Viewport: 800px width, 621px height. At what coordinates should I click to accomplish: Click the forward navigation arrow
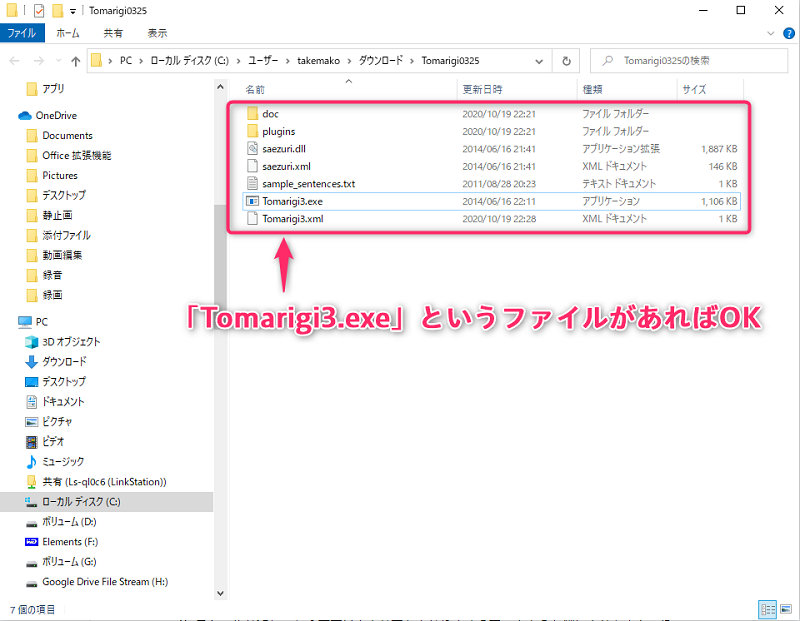(37, 61)
